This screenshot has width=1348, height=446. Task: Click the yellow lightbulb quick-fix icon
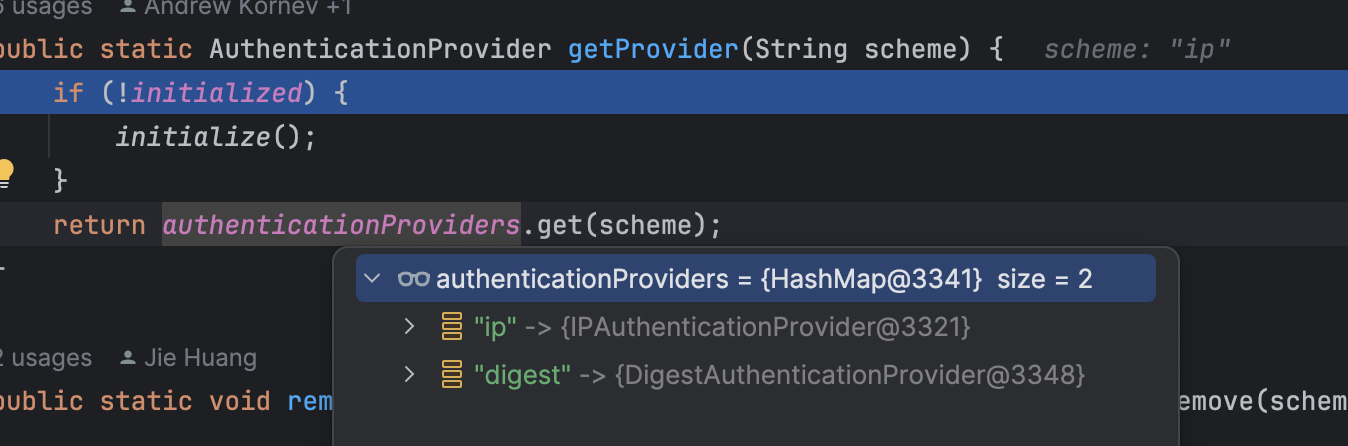point(6,172)
